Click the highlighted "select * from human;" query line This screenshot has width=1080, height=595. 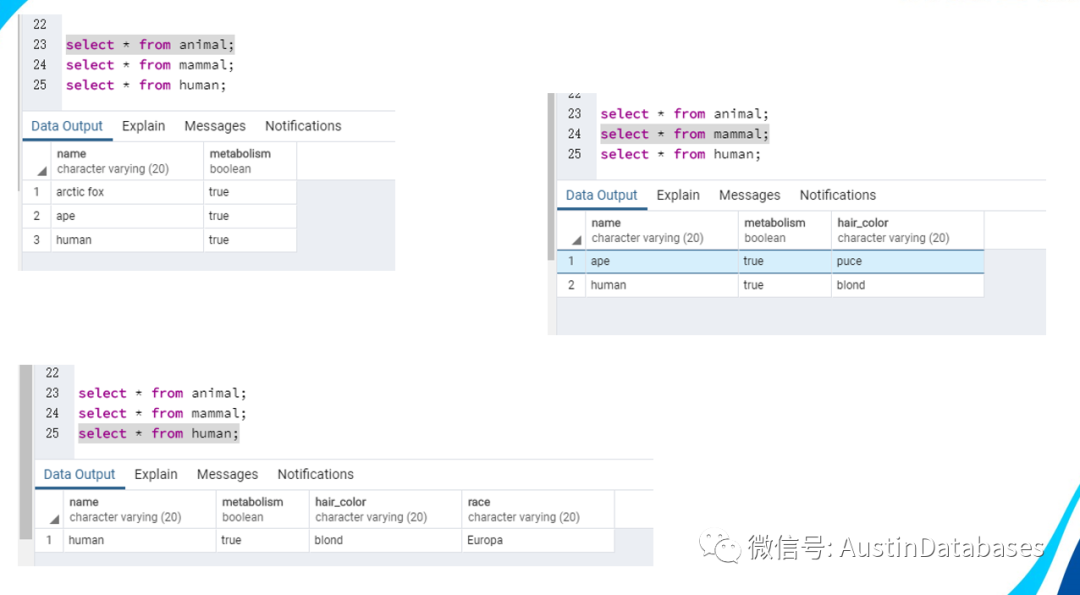click(158, 433)
